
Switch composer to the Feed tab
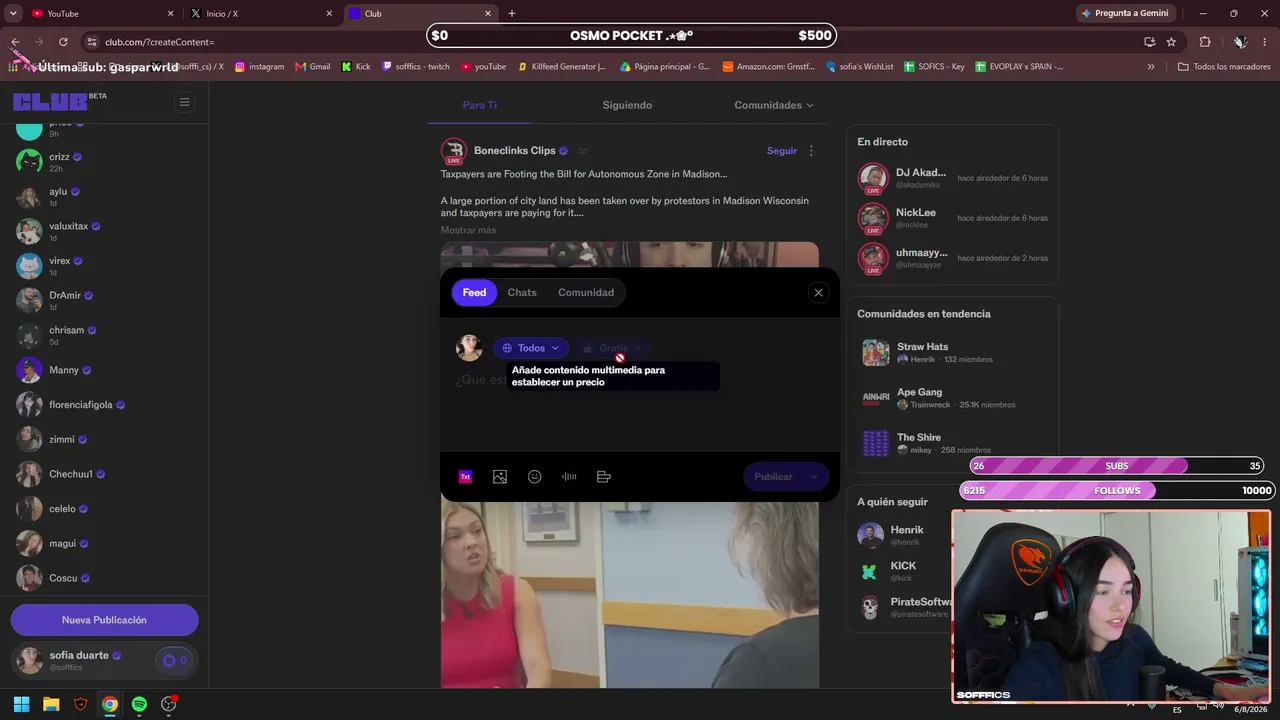click(x=474, y=293)
